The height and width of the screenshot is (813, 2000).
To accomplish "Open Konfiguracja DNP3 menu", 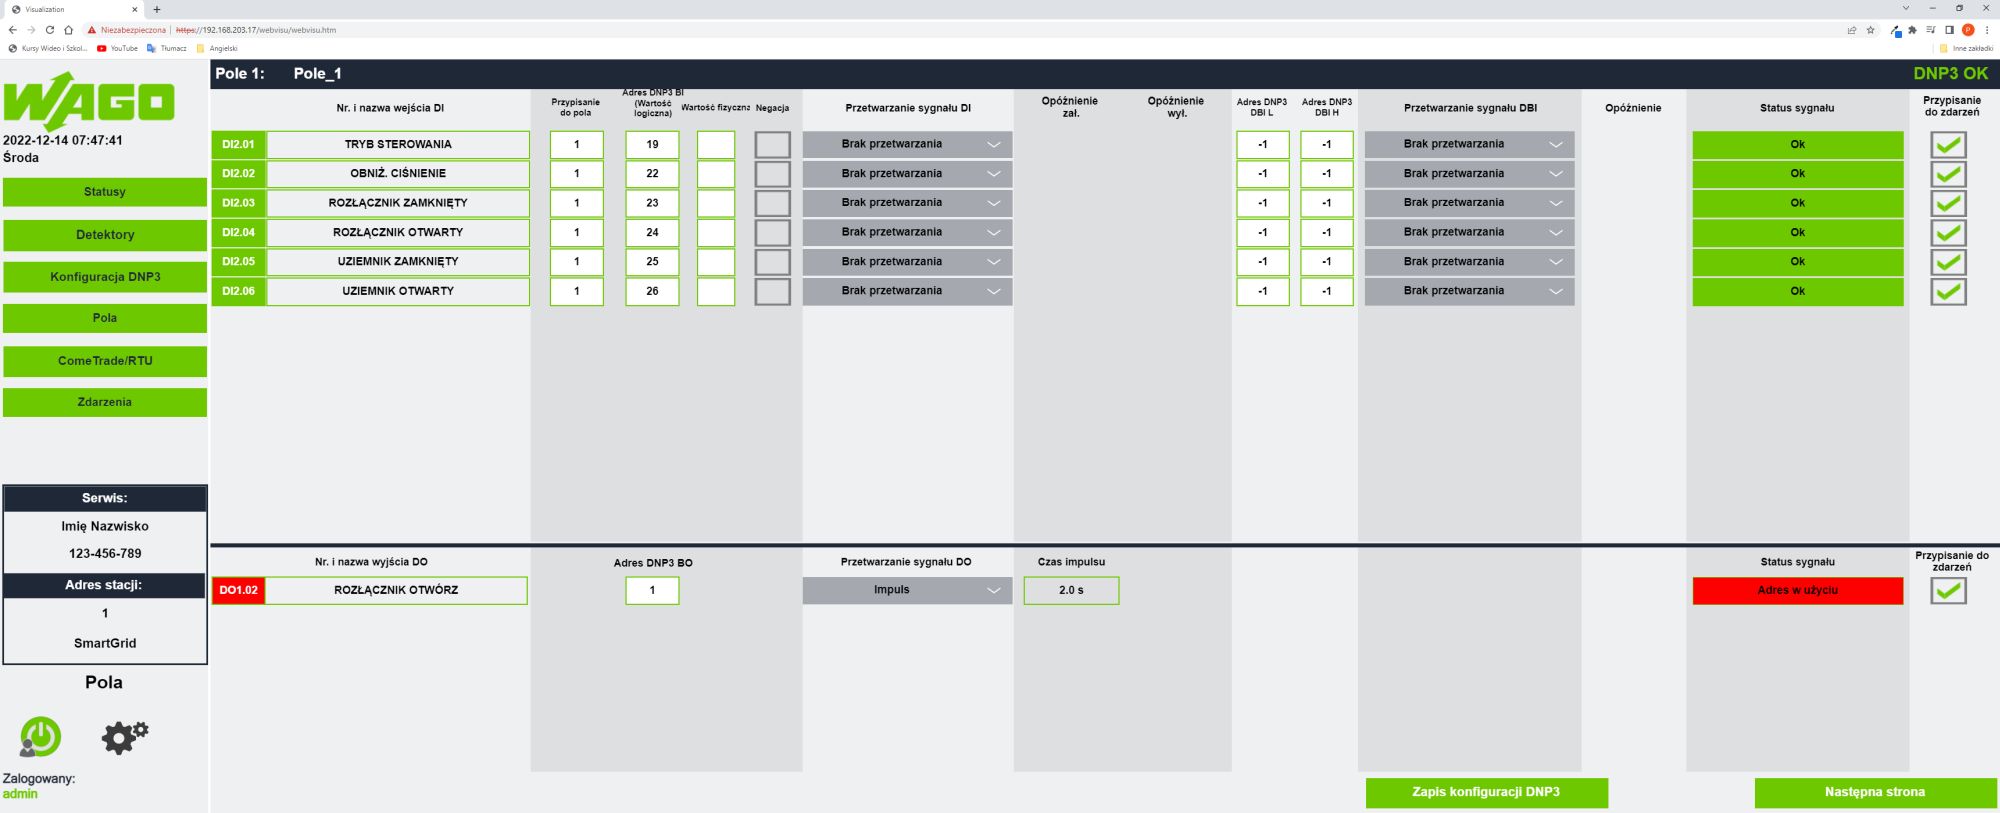I will click(105, 277).
